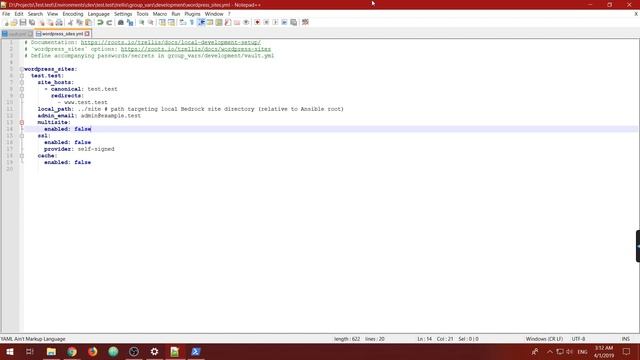Click the Copy toolbar icon
Viewport: 640px width, 360px height.
click(x=79, y=22)
